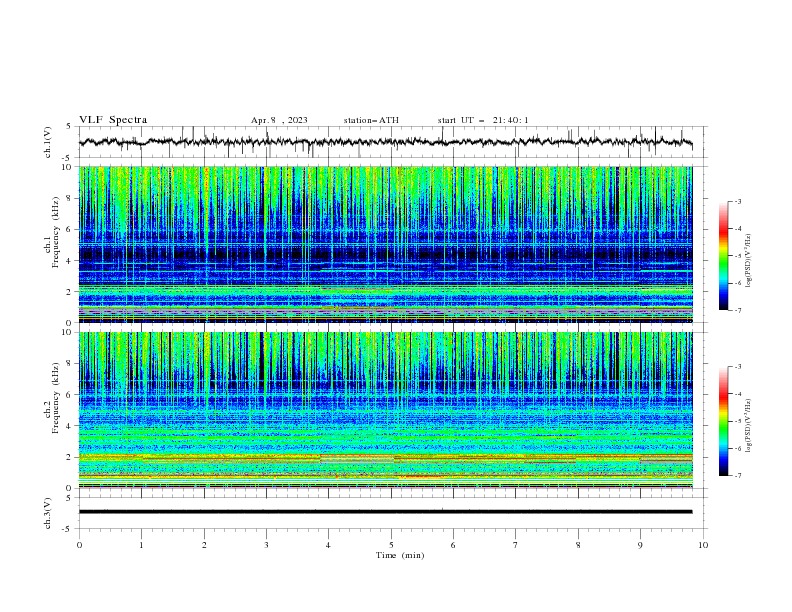The height and width of the screenshot is (612, 792).
Task: Click the time axis tick label "10"
Action: click(x=703, y=545)
